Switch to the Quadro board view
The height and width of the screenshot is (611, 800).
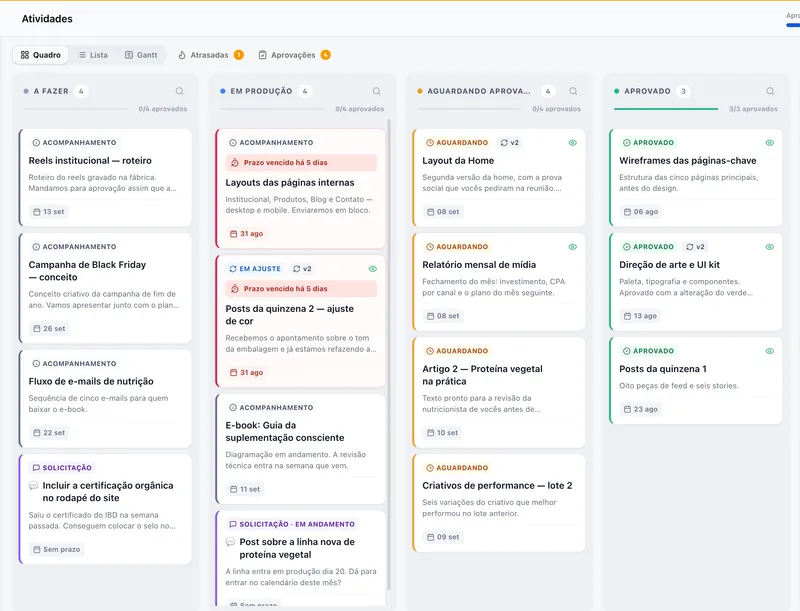[x=40, y=55]
